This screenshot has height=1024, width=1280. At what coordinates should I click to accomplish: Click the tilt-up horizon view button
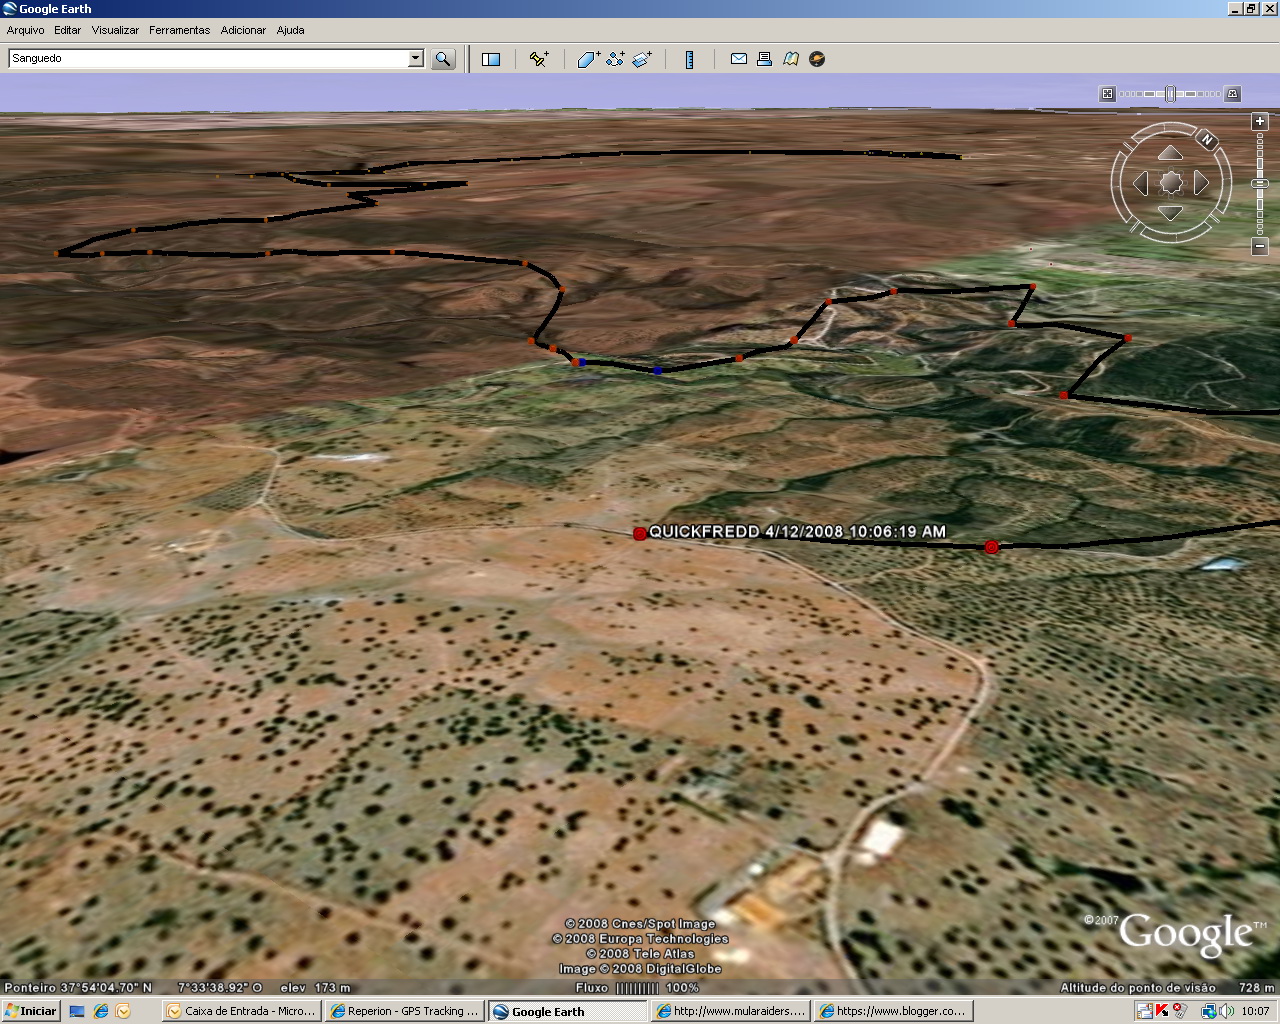pos(1233,94)
